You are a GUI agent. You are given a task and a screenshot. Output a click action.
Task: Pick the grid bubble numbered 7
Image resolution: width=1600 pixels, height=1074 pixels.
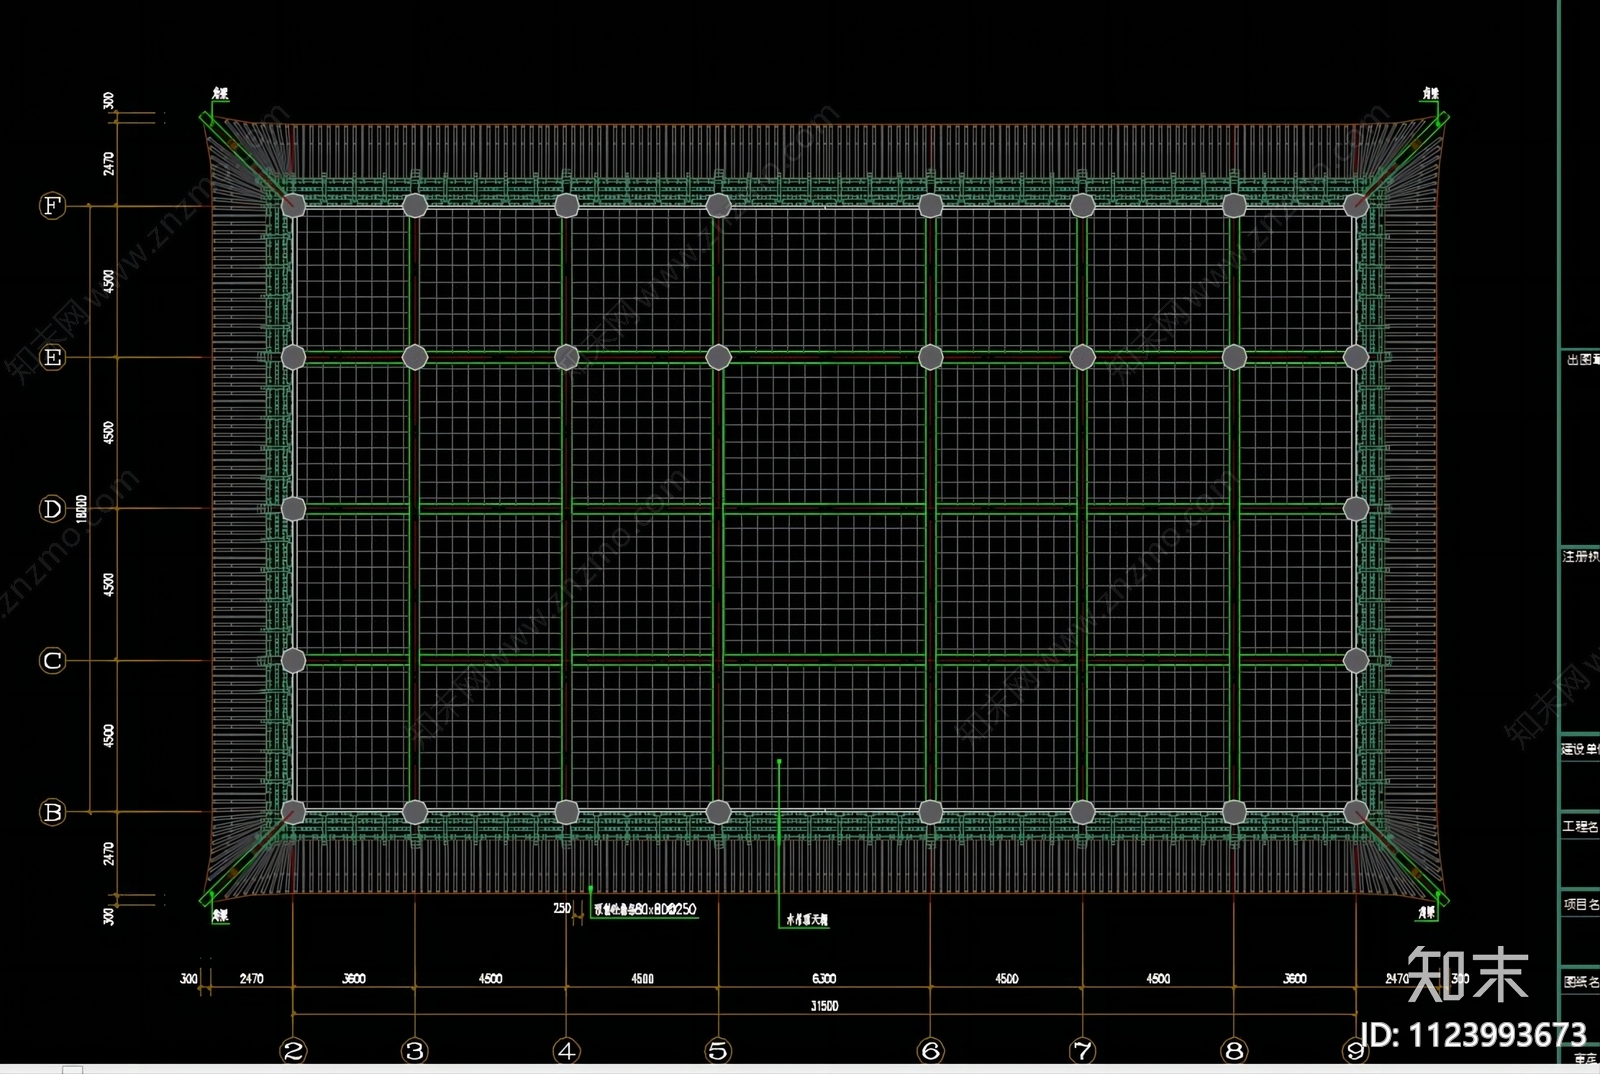click(1083, 1051)
